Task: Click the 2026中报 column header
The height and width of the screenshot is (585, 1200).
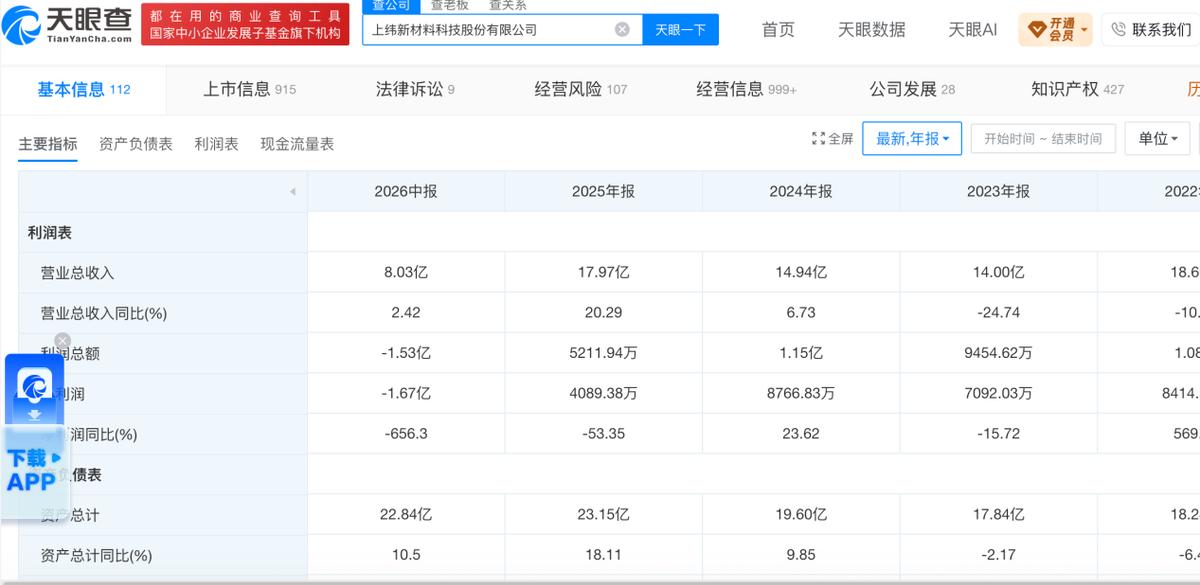Action: (x=406, y=191)
